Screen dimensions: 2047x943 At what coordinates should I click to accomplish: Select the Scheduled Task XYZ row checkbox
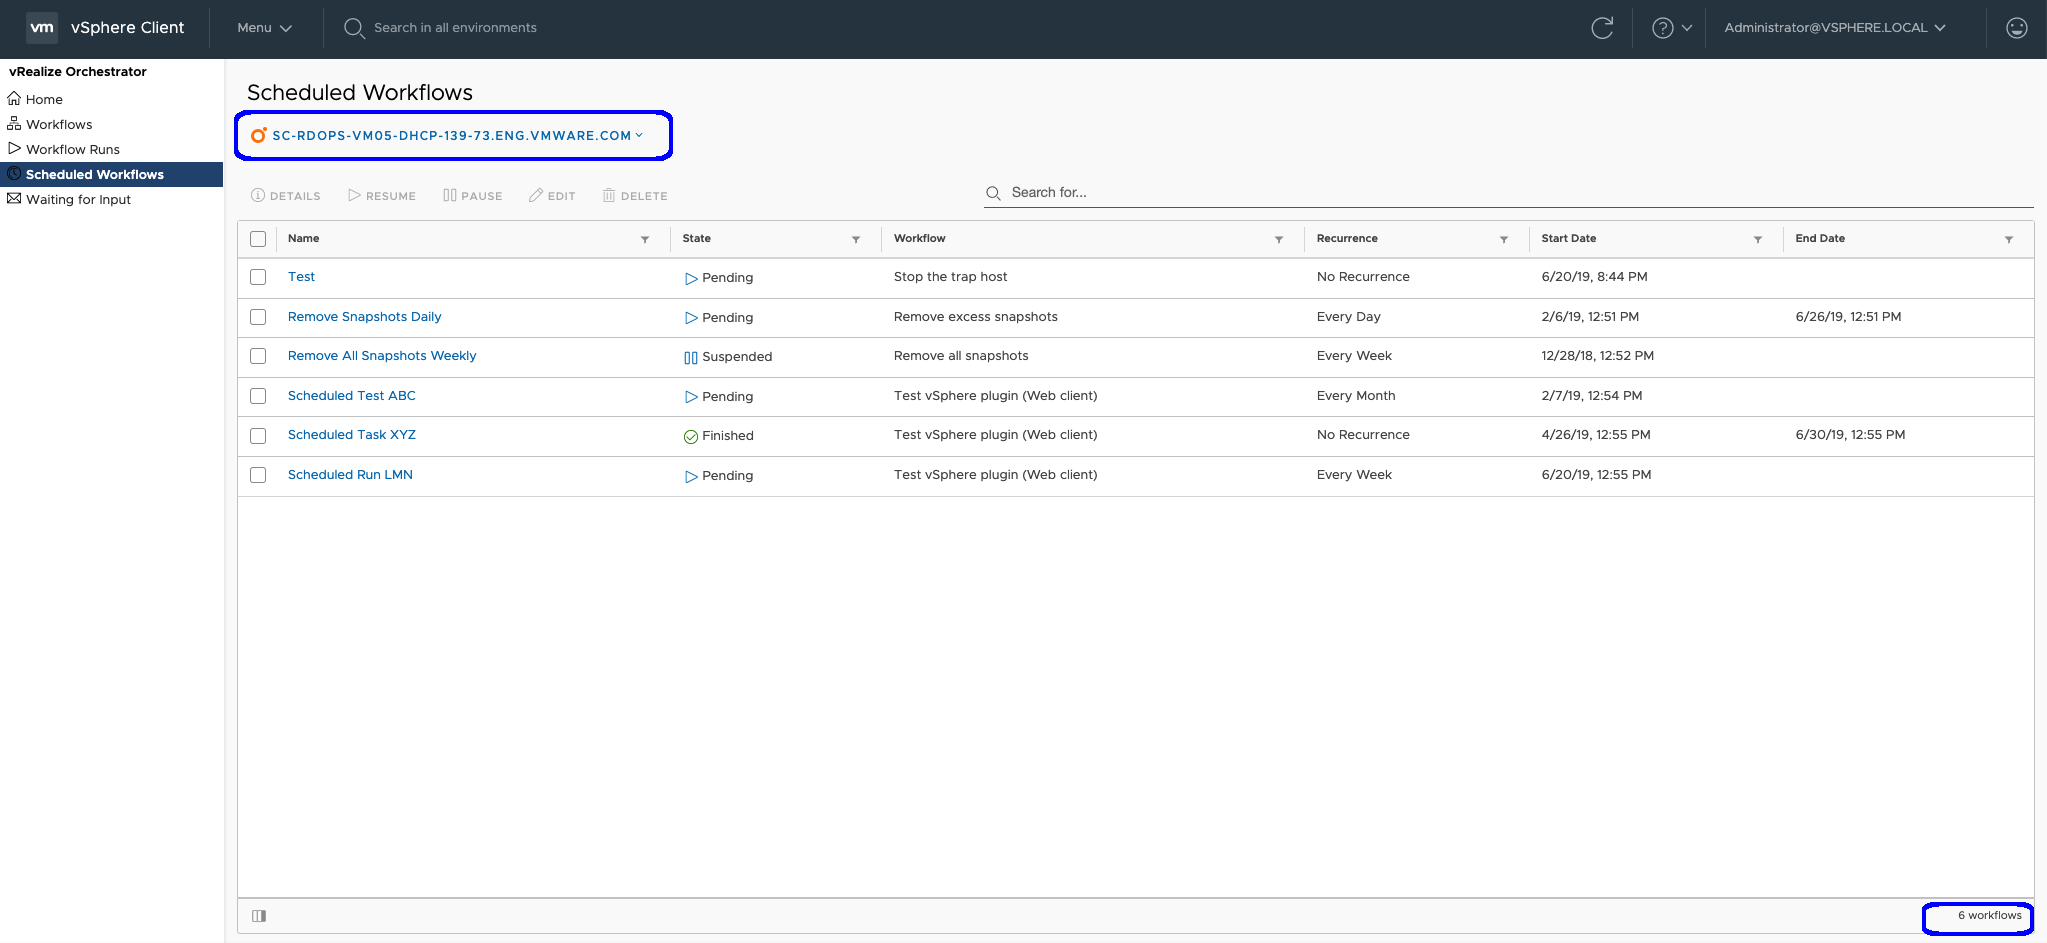pyautogui.click(x=258, y=436)
